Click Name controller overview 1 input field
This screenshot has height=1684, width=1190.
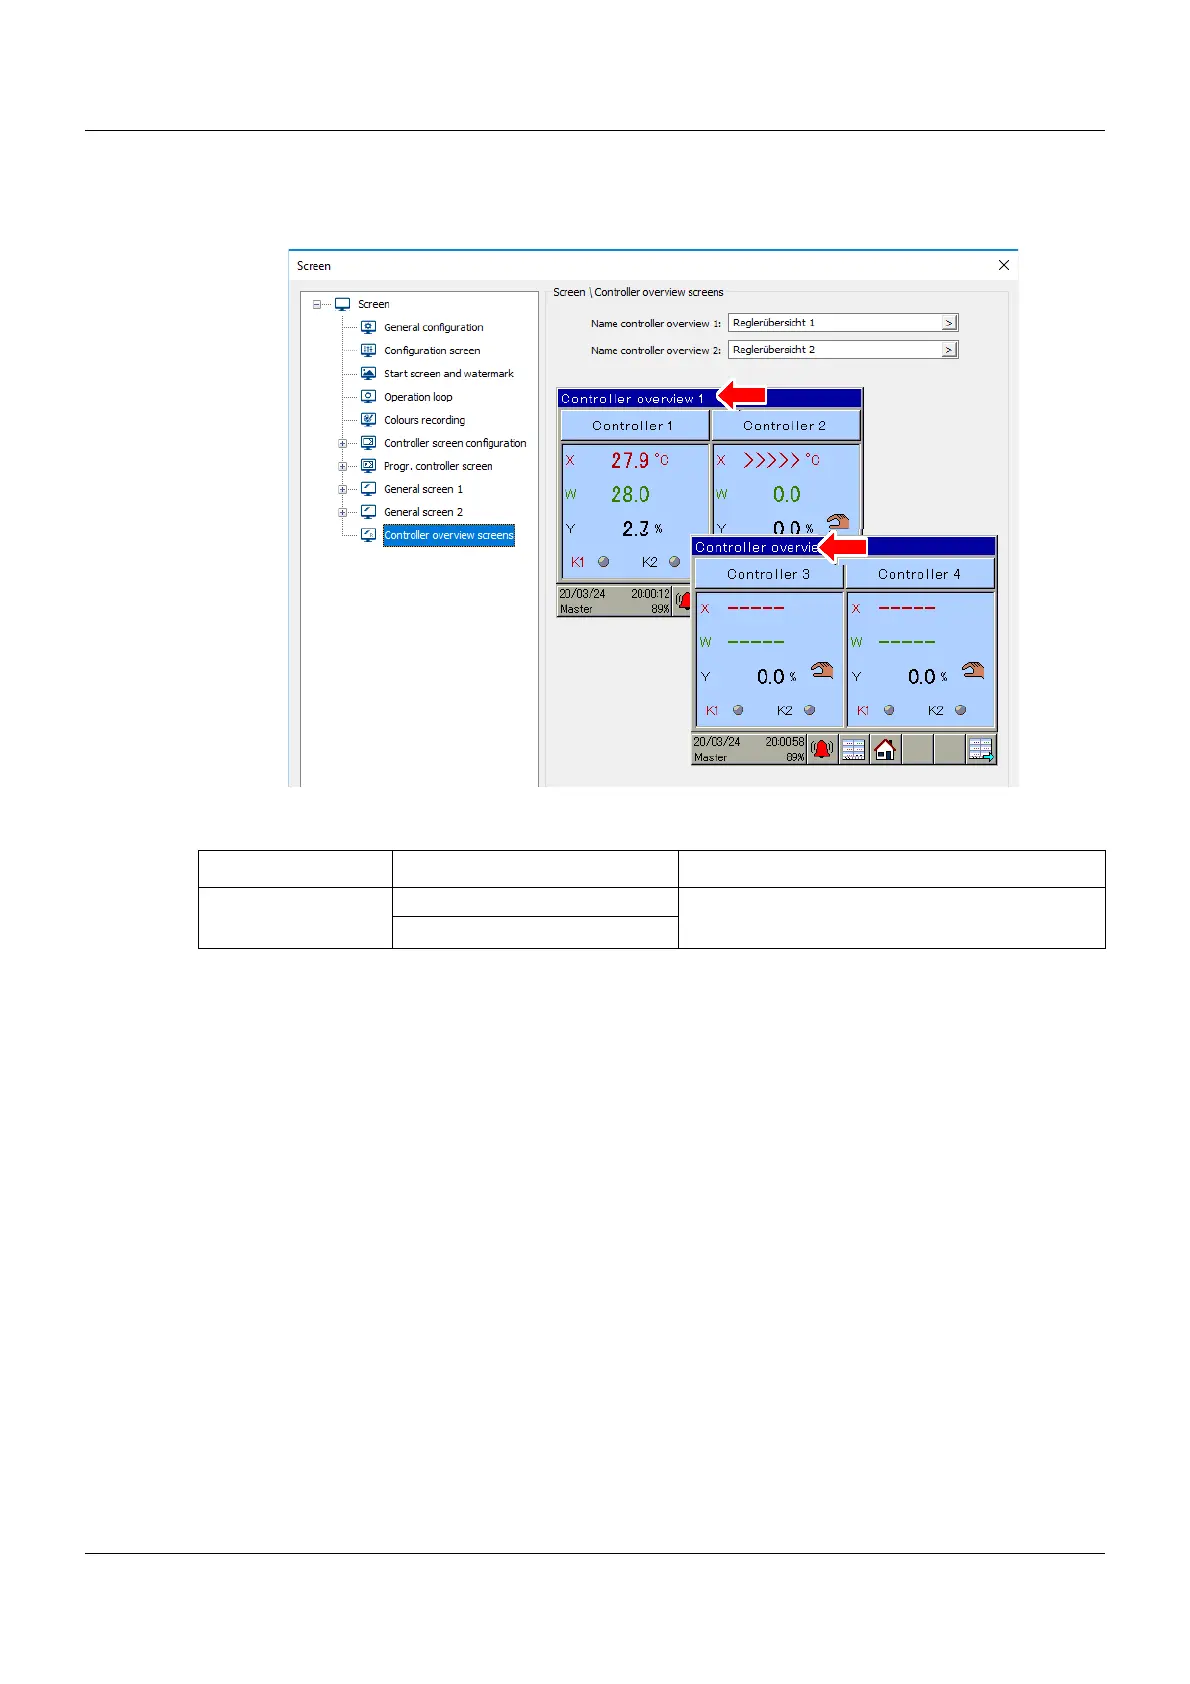(835, 322)
